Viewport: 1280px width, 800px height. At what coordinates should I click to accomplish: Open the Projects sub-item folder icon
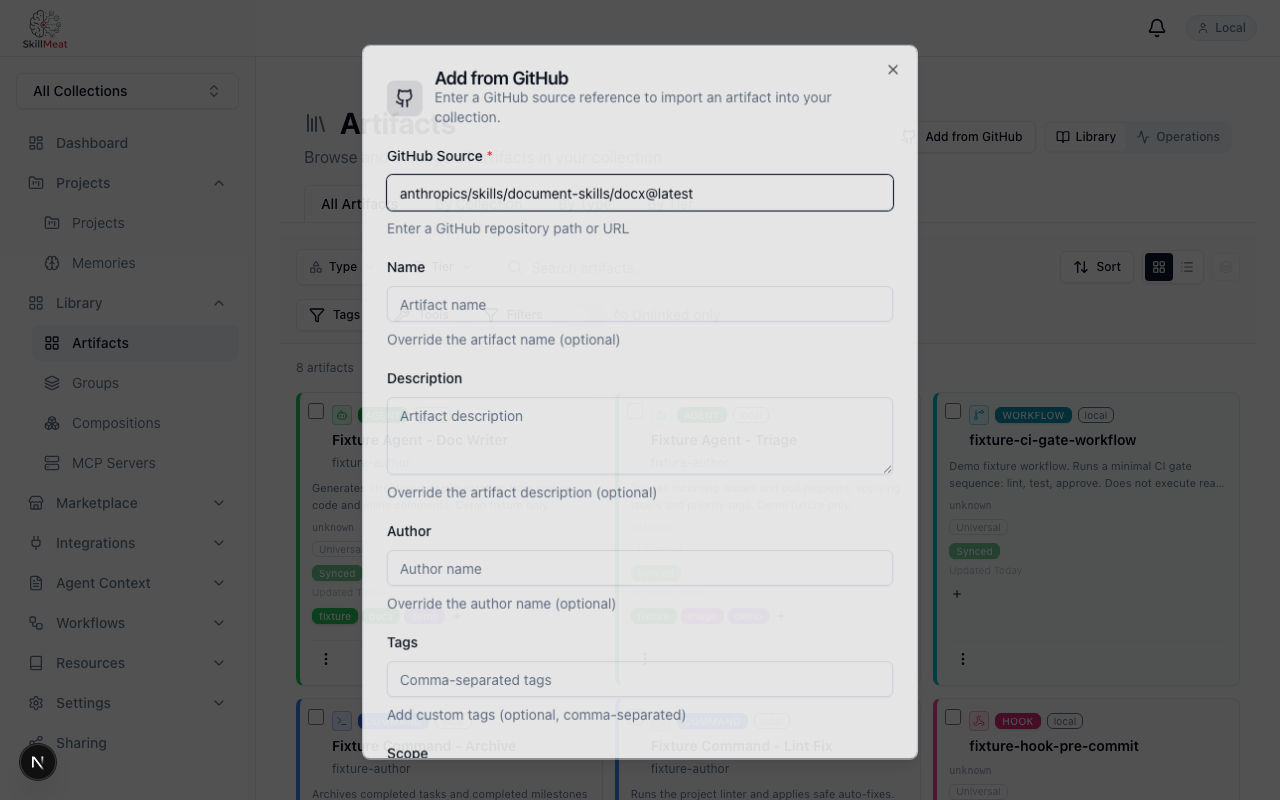(52, 223)
